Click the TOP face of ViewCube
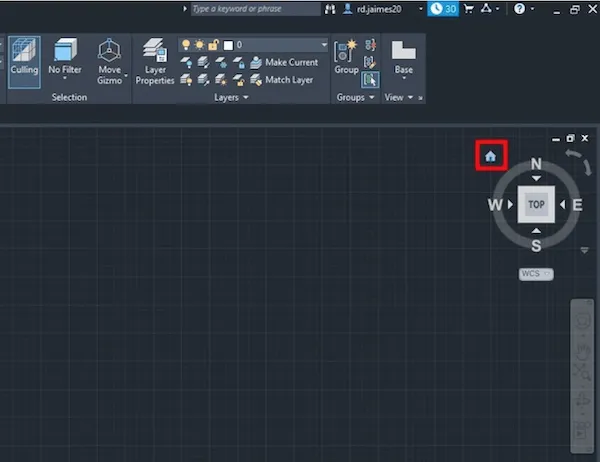 (536, 204)
